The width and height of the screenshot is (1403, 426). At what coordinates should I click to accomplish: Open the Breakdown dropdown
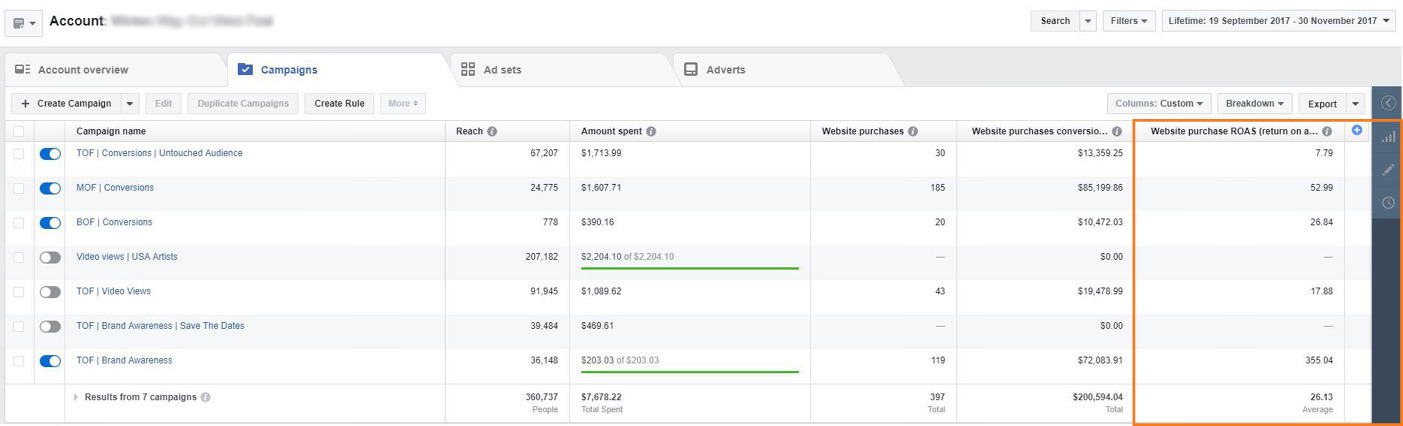point(1255,103)
